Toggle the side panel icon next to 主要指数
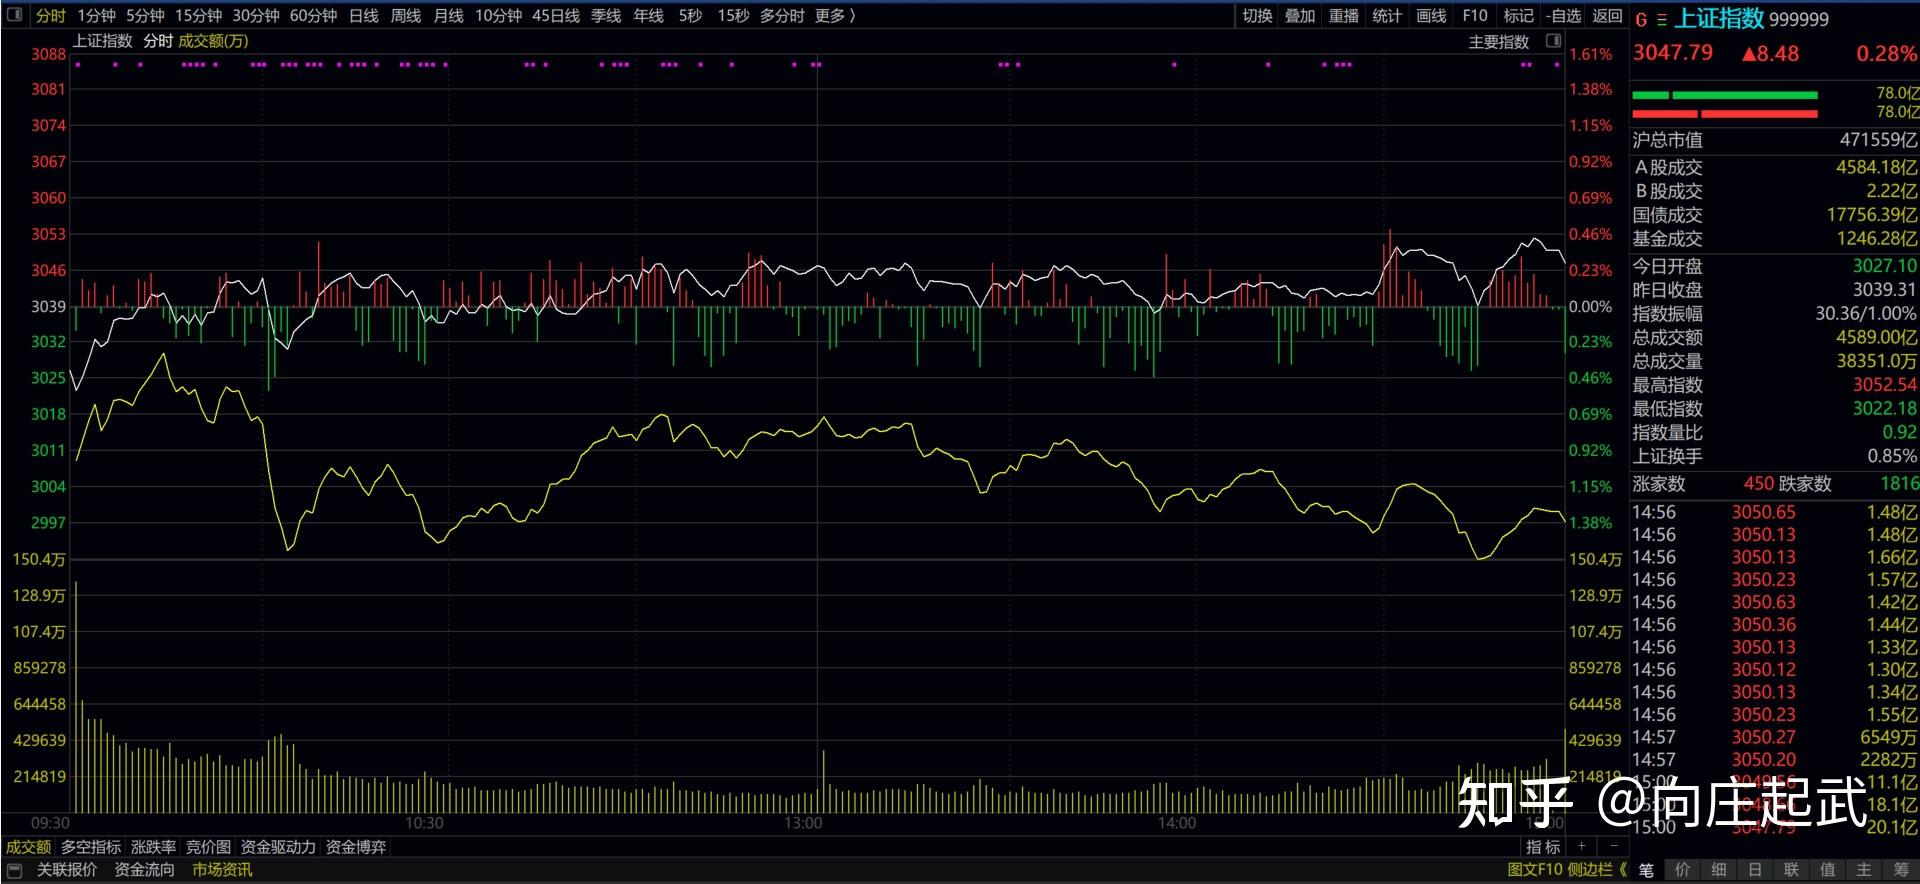This screenshot has width=1920, height=884. tap(1553, 41)
